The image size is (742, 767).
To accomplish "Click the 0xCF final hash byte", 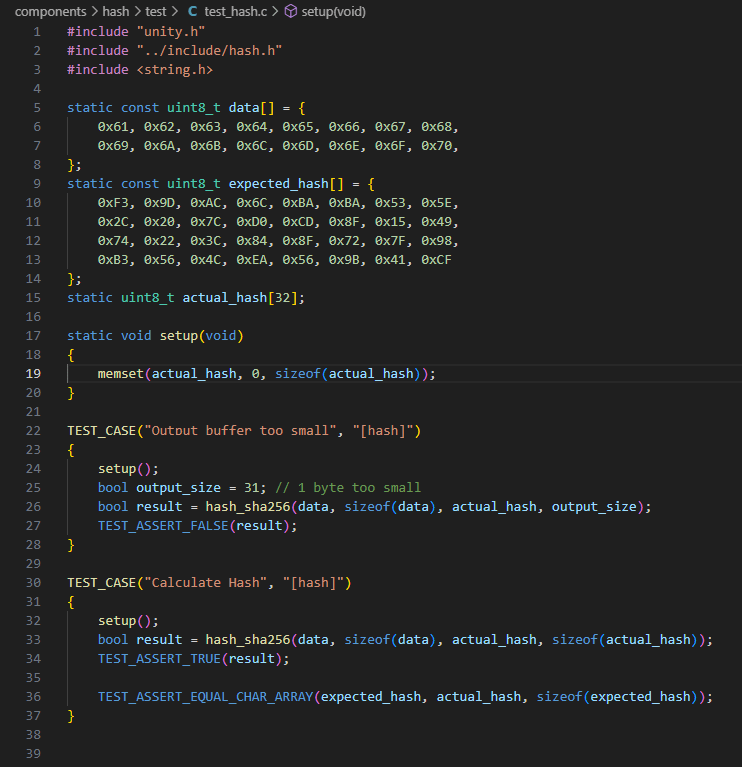I will coord(436,260).
